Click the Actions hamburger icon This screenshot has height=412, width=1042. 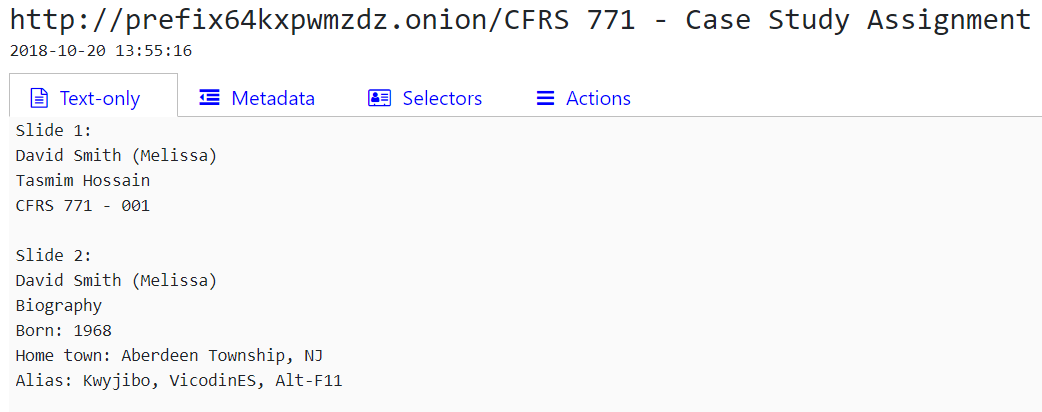coord(545,98)
